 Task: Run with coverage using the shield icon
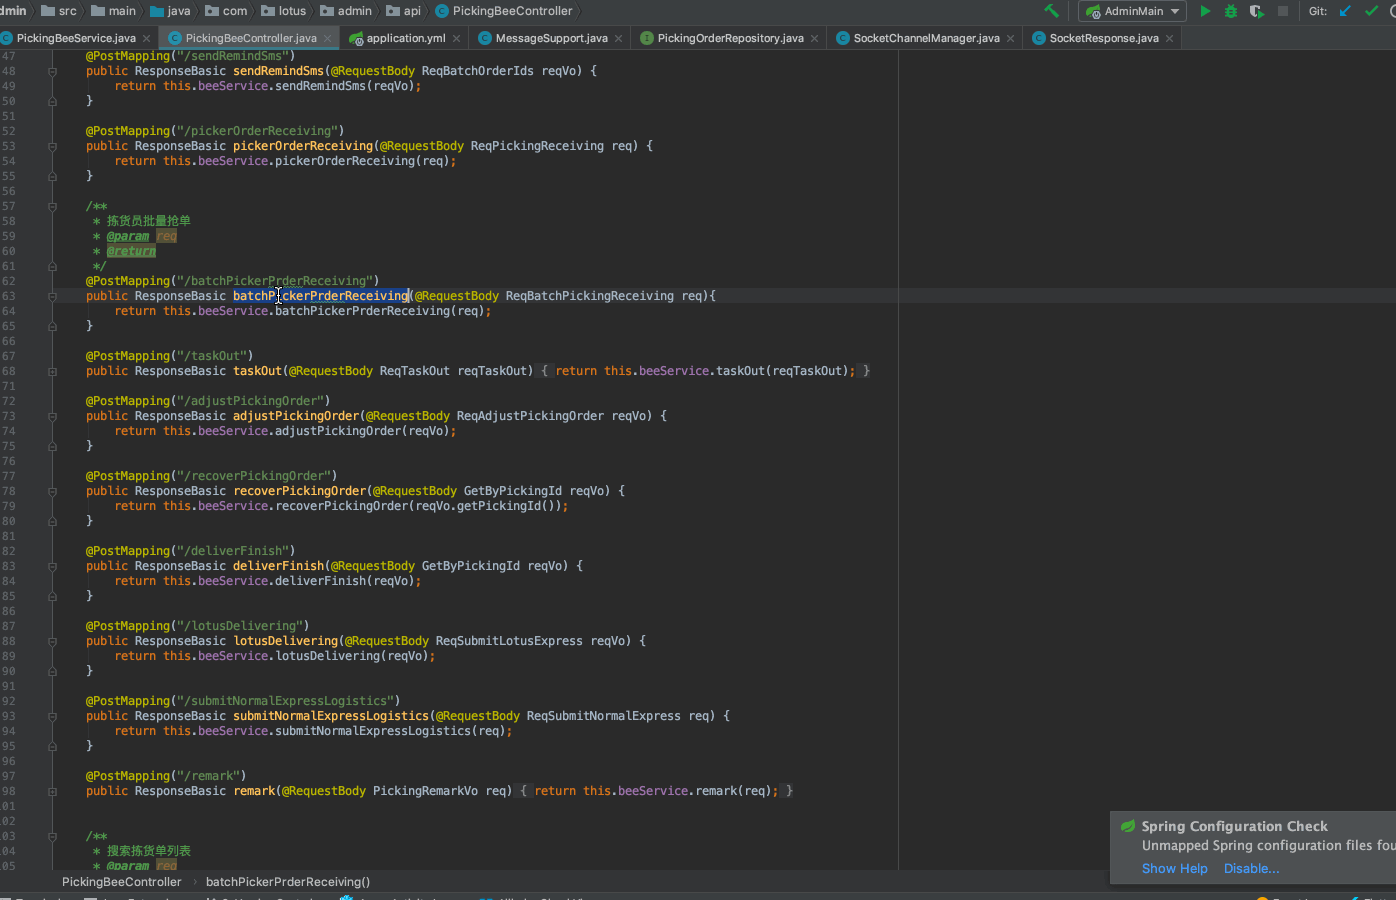1257,11
